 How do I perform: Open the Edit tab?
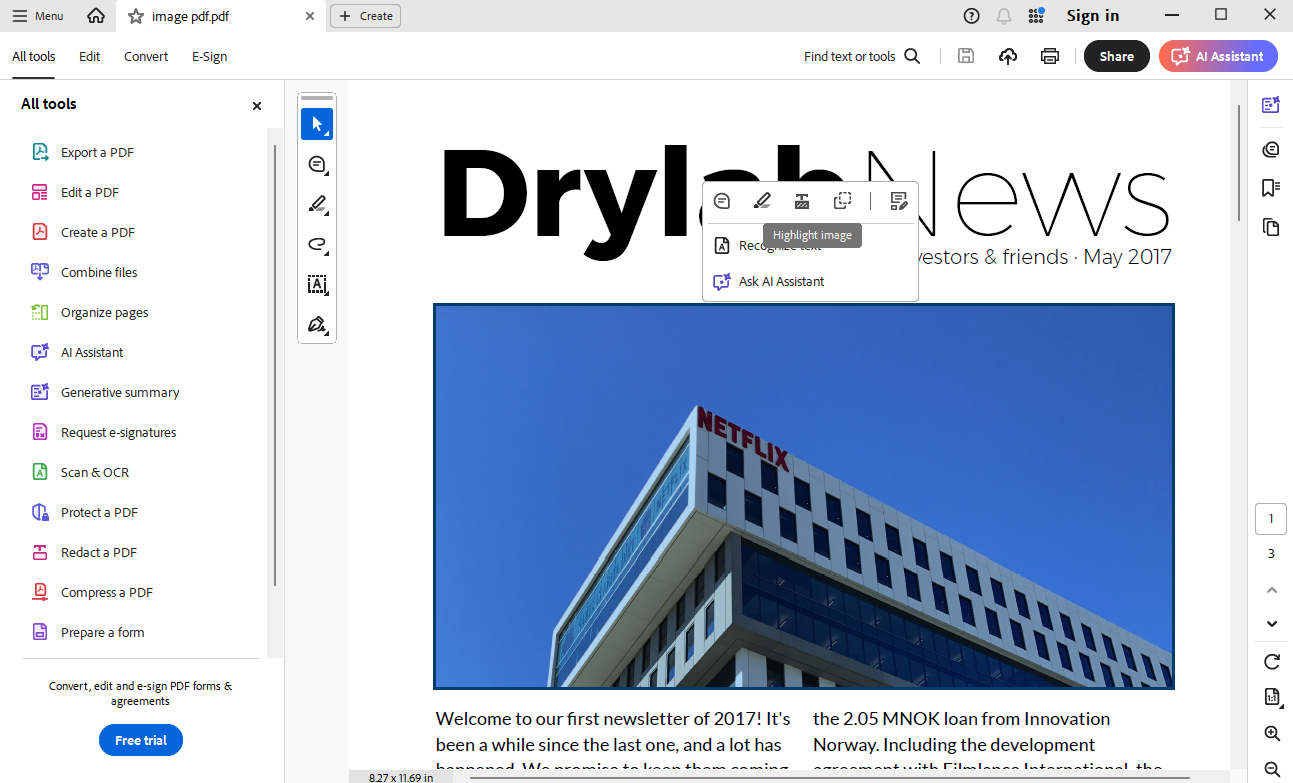pyautogui.click(x=90, y=57)
